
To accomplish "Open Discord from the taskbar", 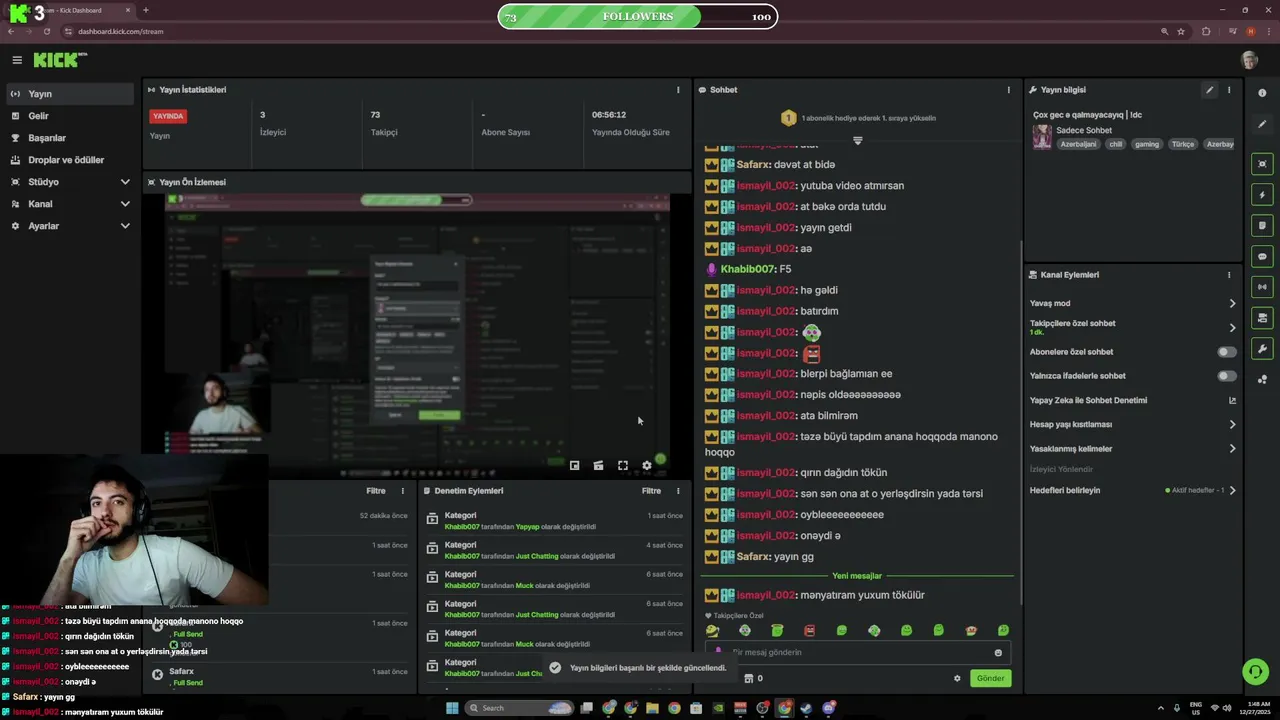I will pyautogui.click(x=828, y=708).
